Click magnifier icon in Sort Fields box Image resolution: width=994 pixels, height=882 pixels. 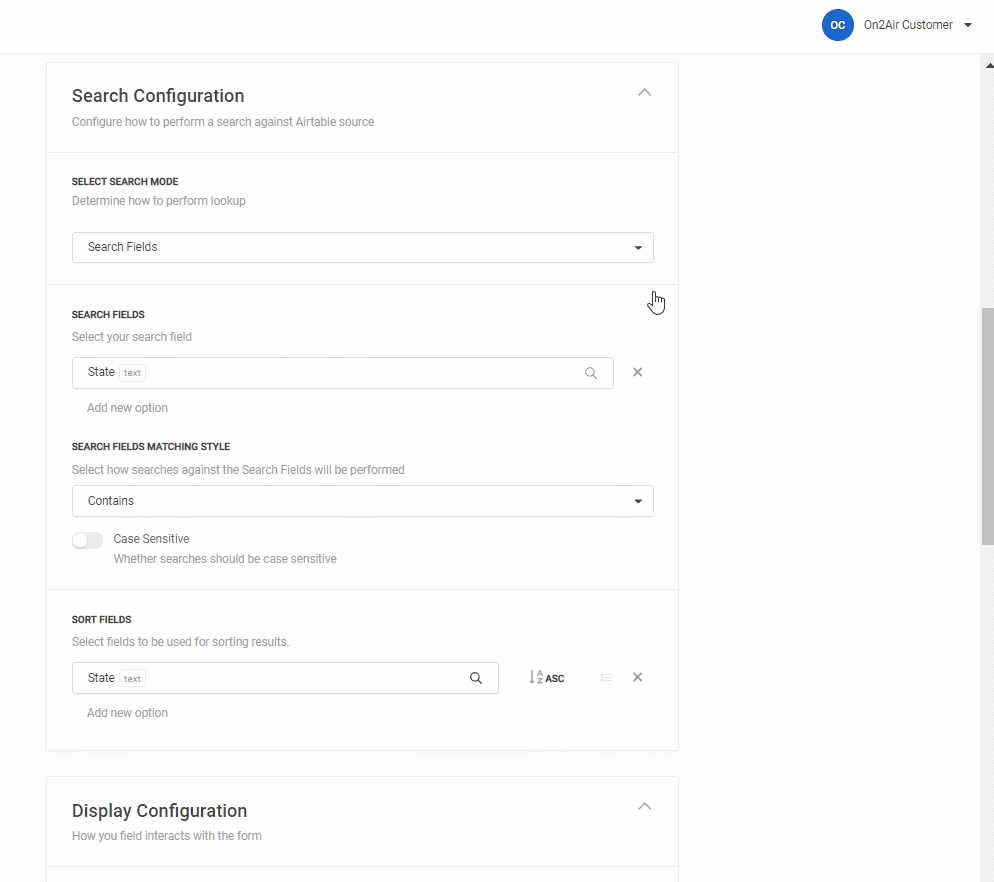coord(476,678)
